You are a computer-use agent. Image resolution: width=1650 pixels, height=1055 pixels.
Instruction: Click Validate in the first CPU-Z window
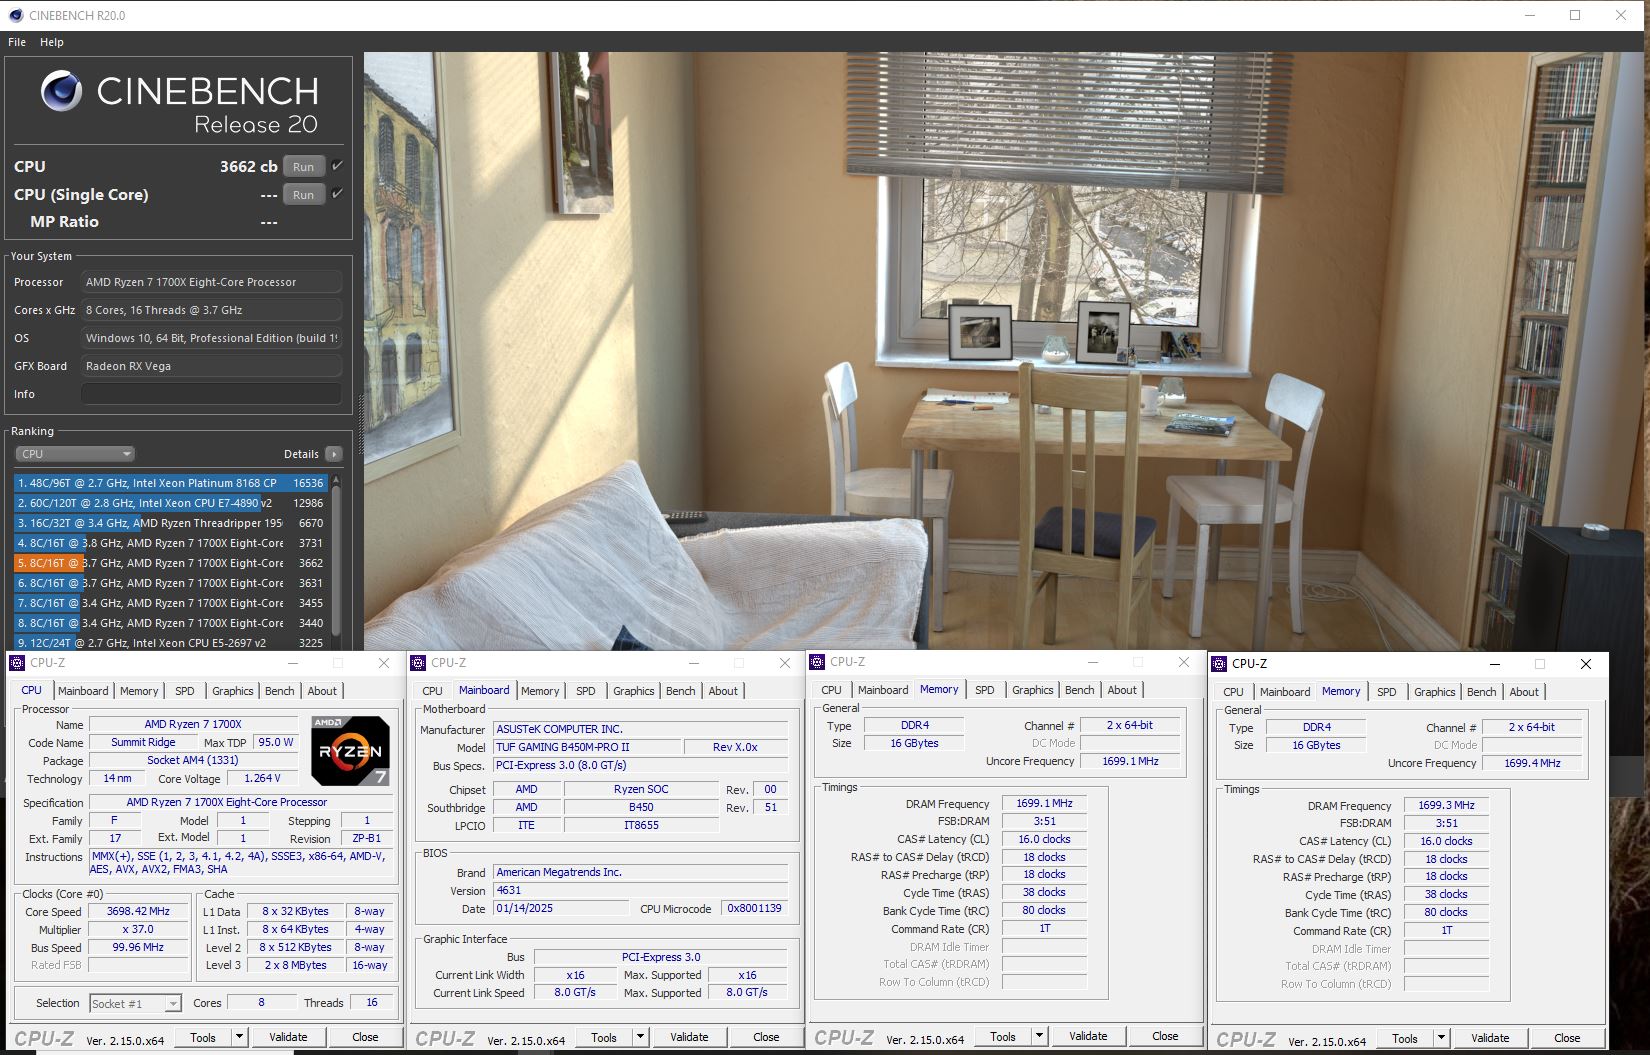point(288,1037)
